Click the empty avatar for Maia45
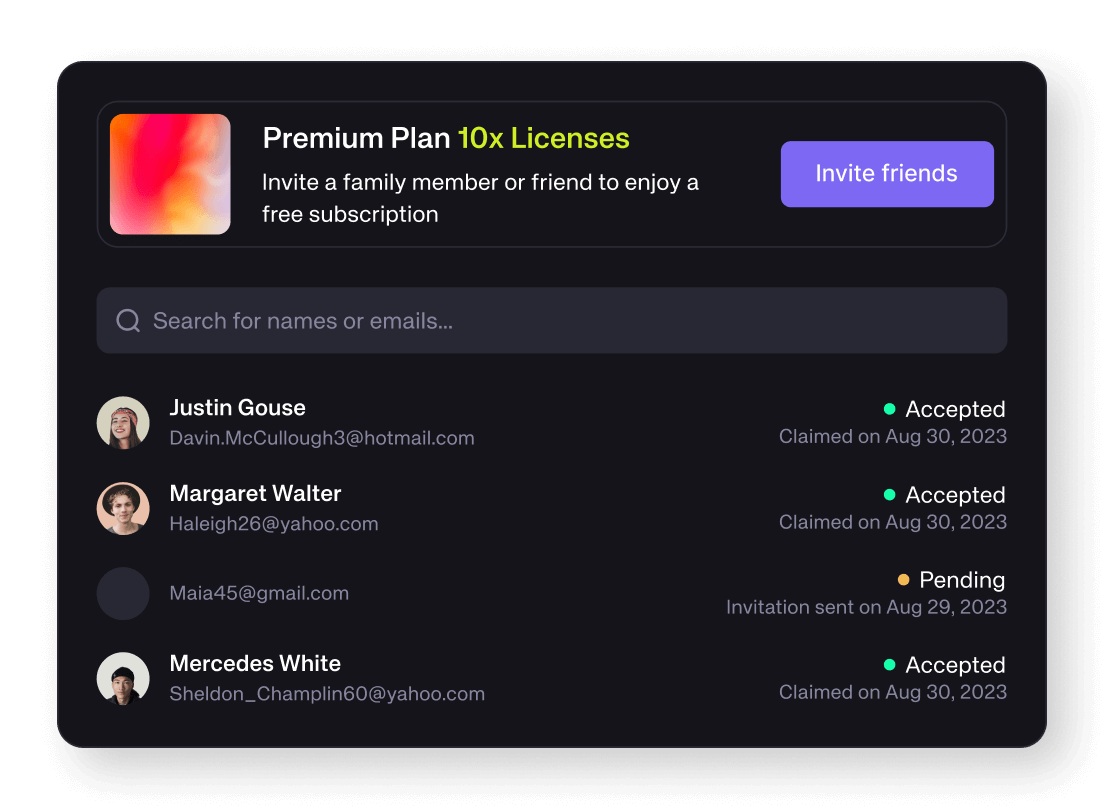The height and width of the screenshot is (810, 1110). 123,593
